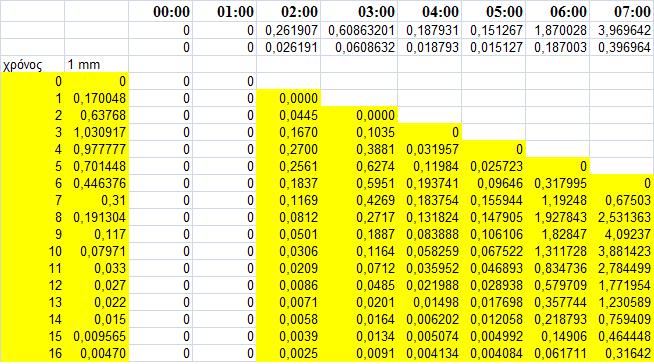Click cell with value 0,396964
This screenshot has width=654, height=364.
pyautogui.click(x=622, y=48)
